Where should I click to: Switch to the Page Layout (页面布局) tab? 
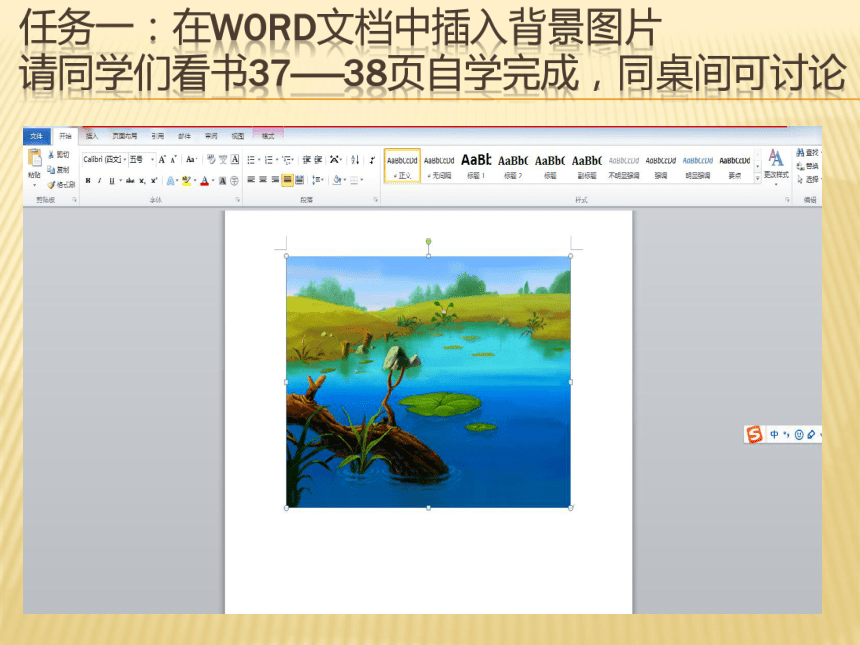[125, 136]
